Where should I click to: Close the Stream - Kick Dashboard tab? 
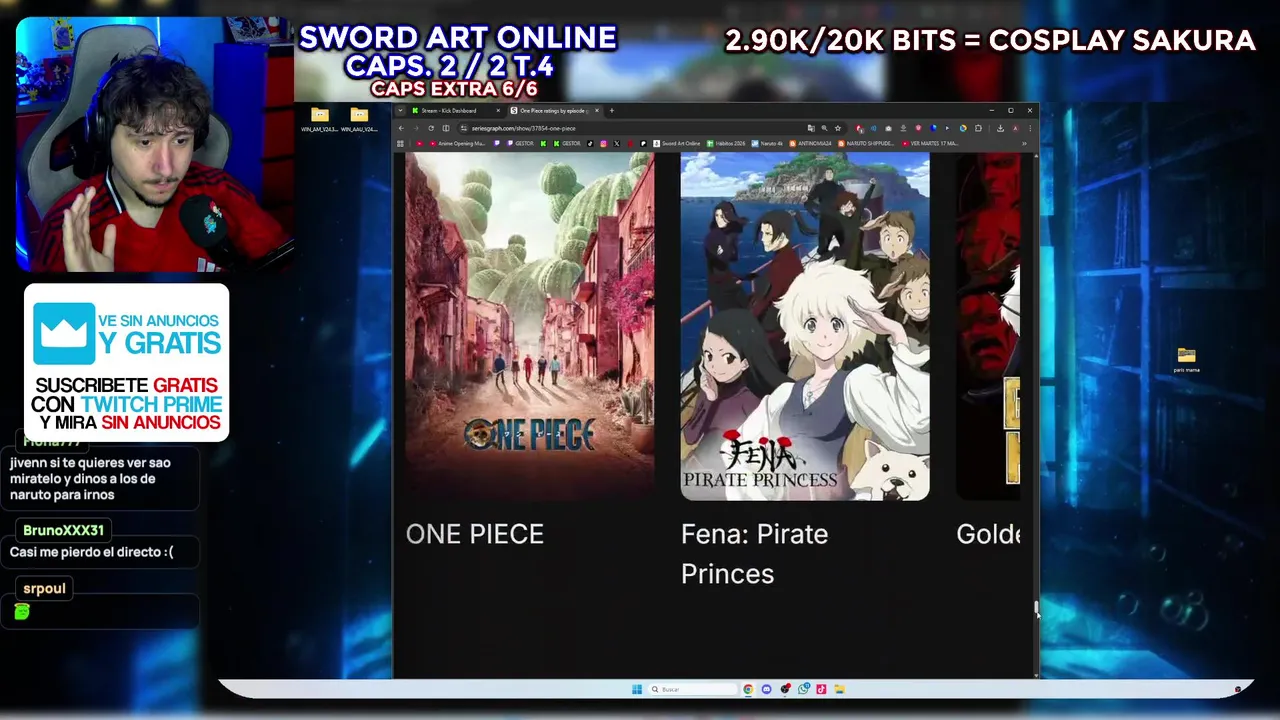(x=498, y=110)
